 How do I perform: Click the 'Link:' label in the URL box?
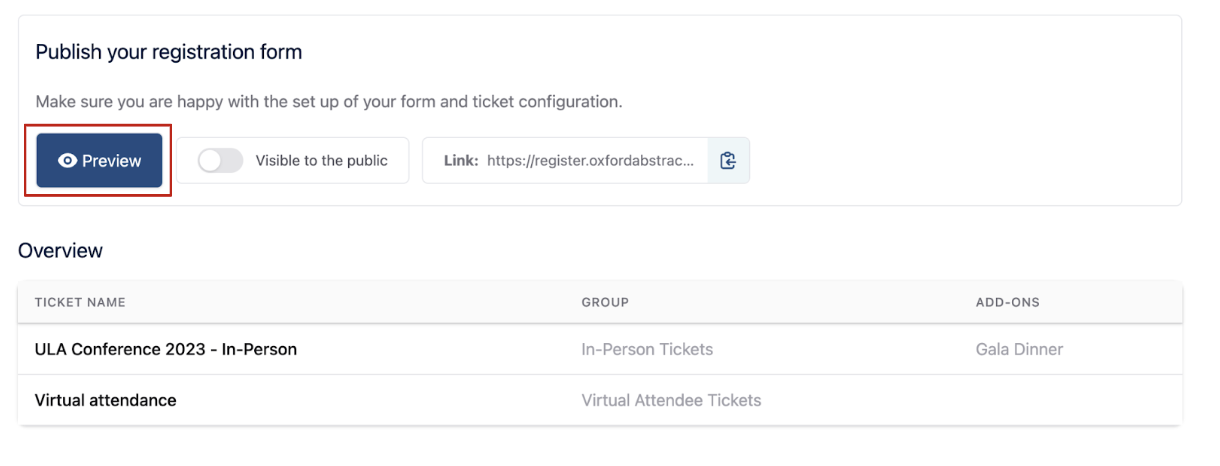tap(461, 160)
